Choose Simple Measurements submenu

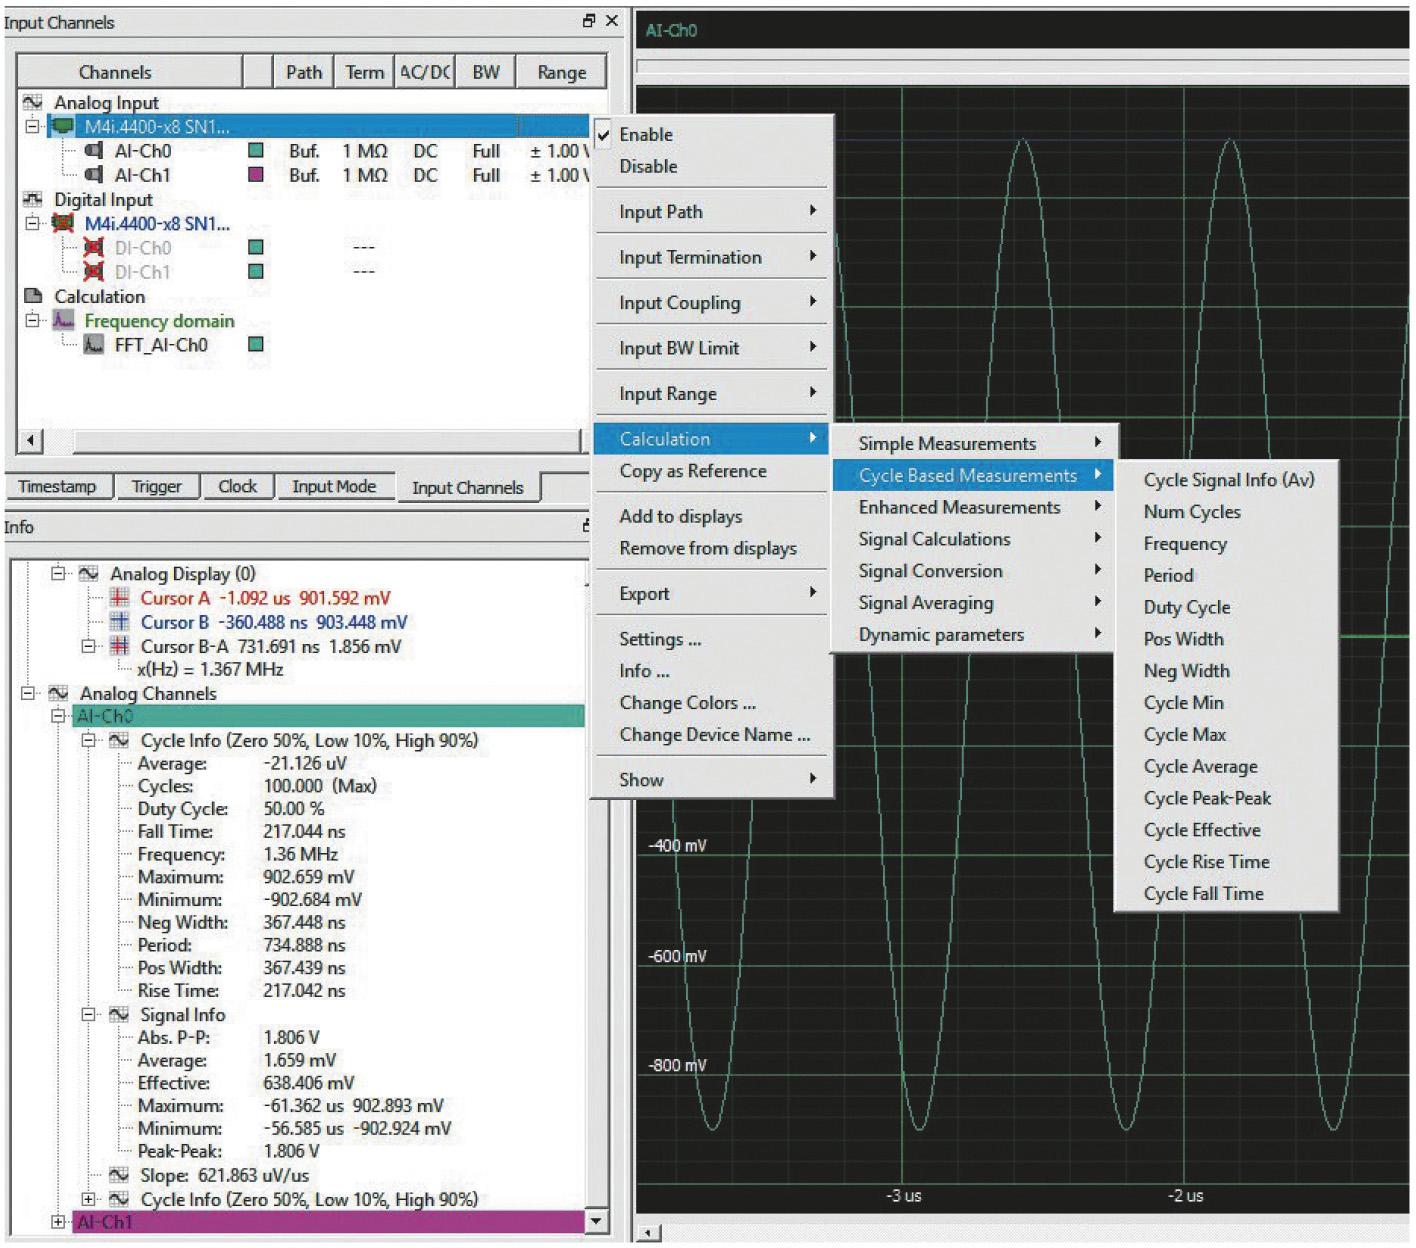pos(973,443)
